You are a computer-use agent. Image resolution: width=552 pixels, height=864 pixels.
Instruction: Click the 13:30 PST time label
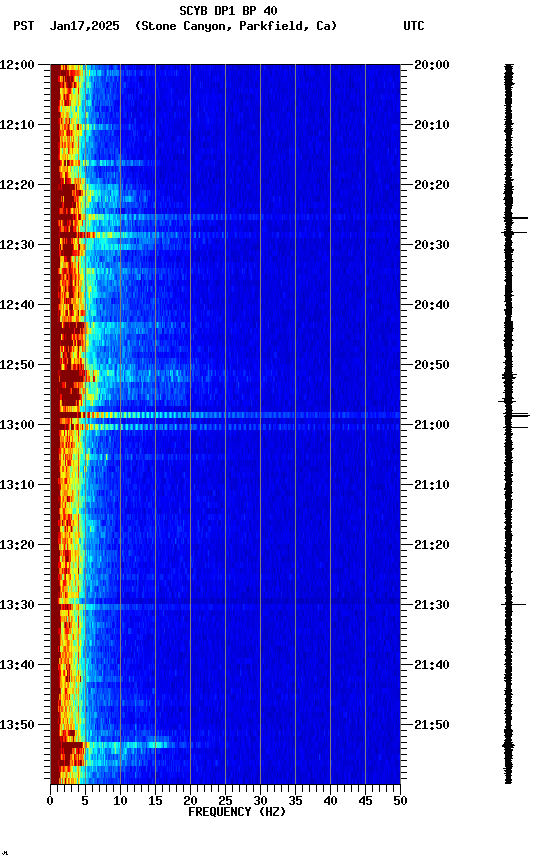click(17, 605)
